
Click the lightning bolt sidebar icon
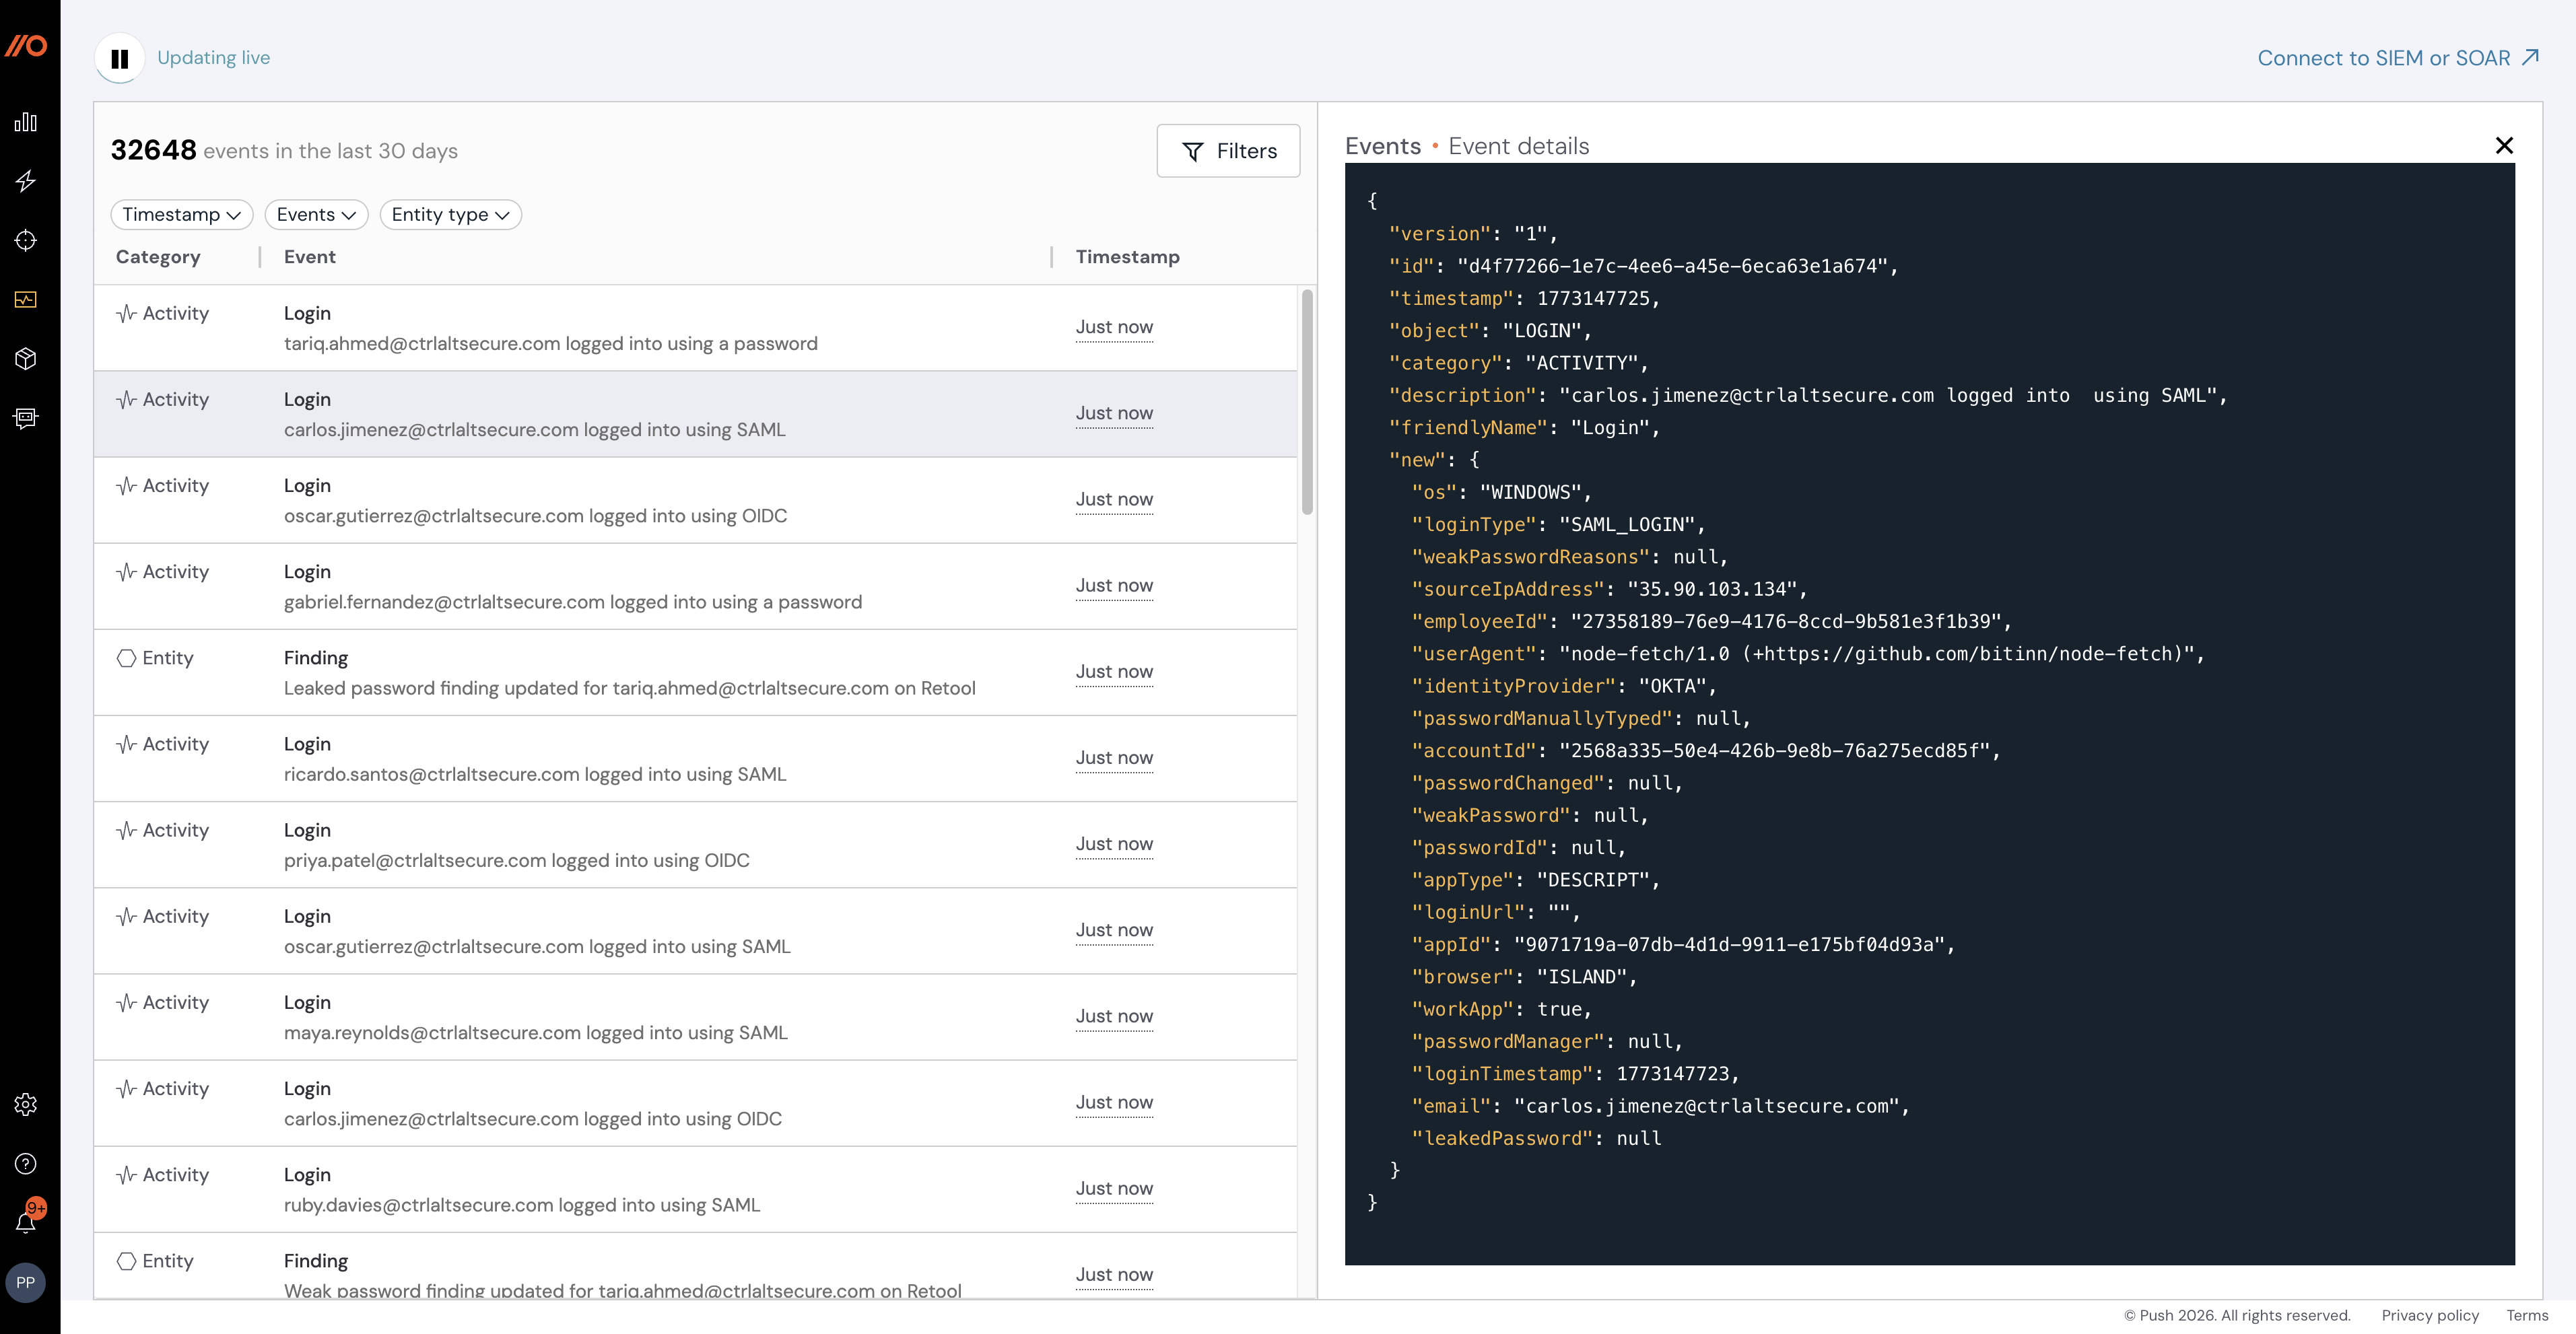26,181
